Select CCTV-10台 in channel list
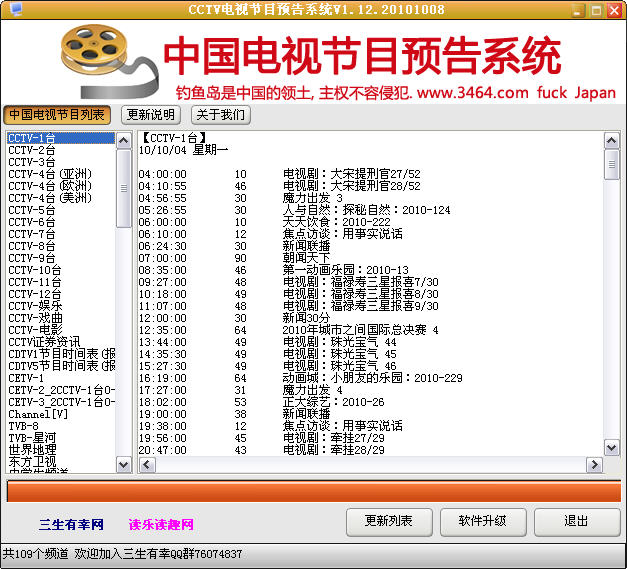Viewport: 627px width, 569px height. pyautogui.click(x=61, y=270)
